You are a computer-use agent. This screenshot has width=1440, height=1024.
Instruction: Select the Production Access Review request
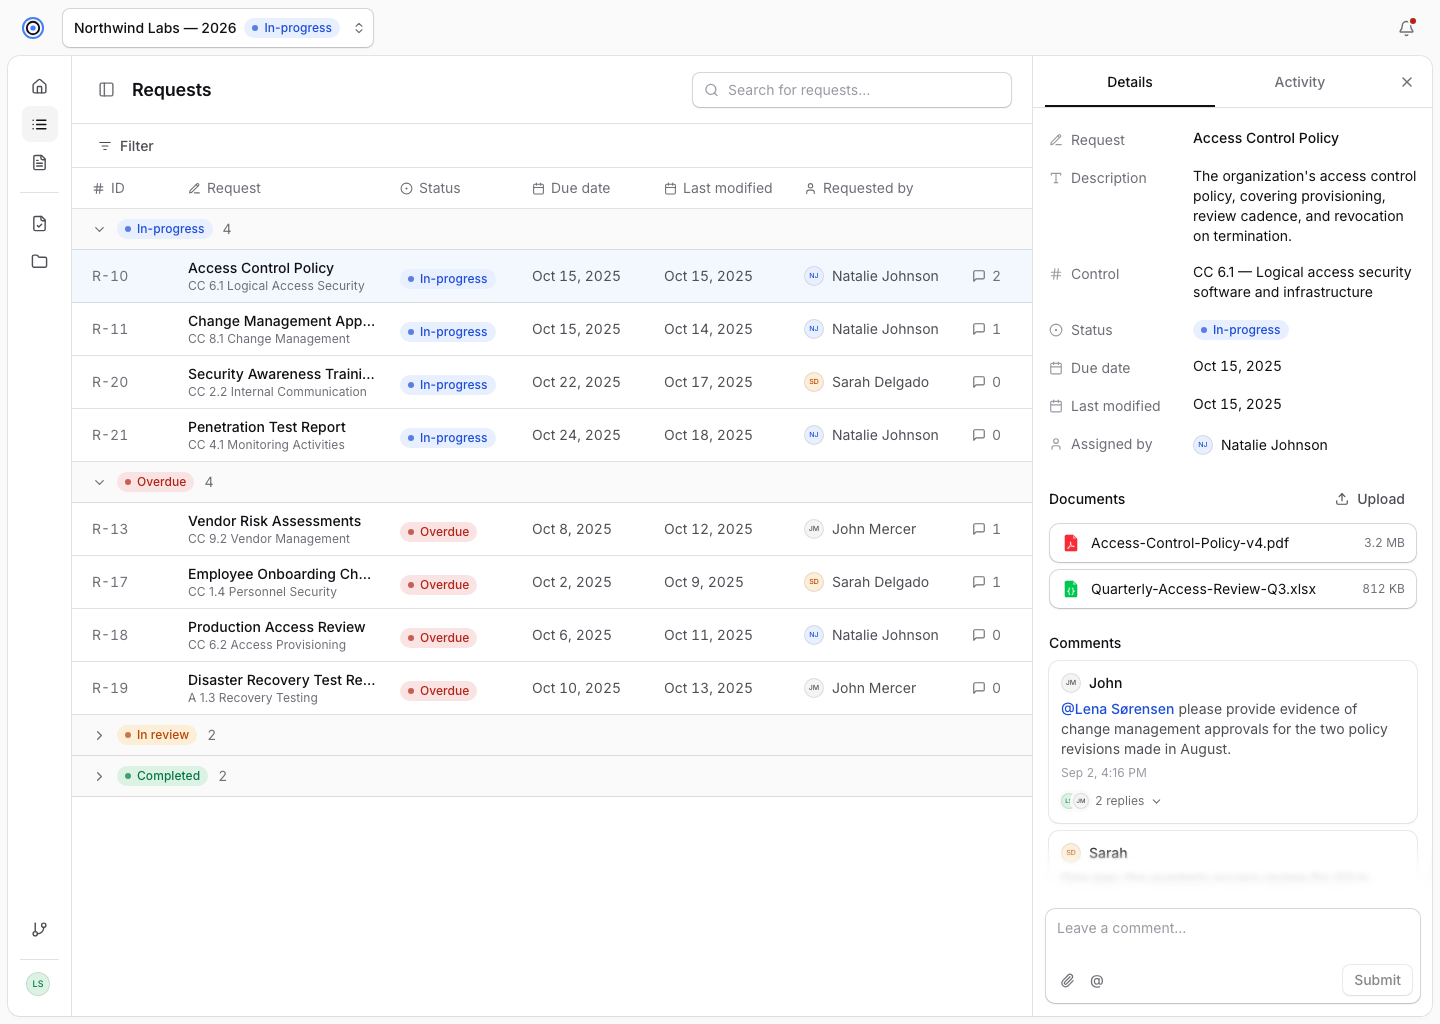552,635
